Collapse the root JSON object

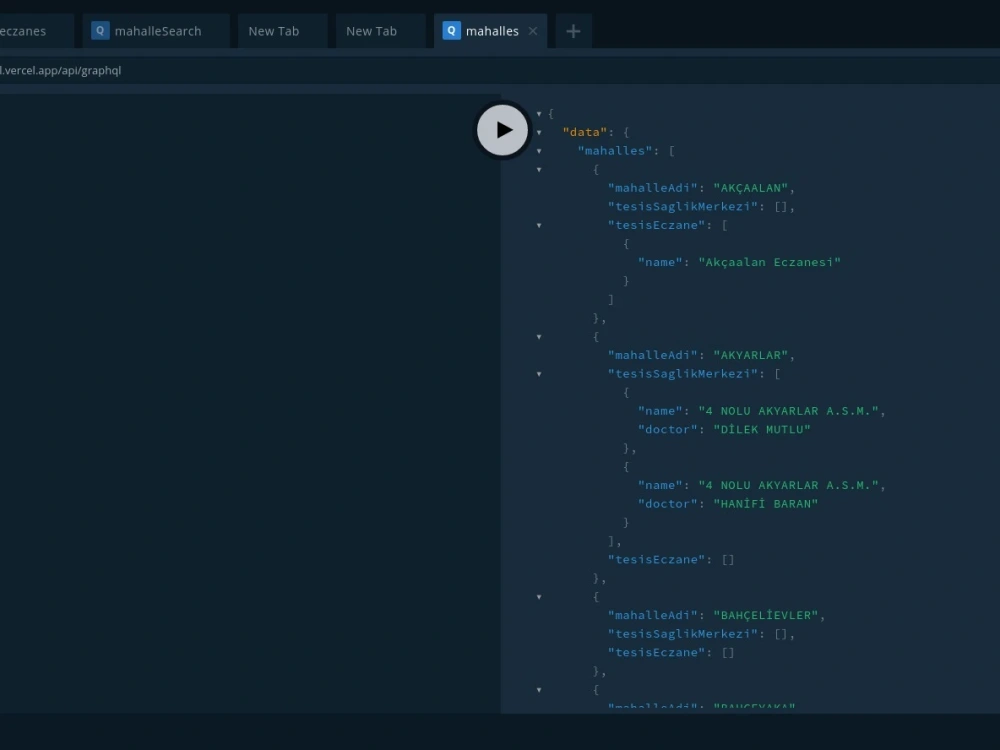[539, 113]
